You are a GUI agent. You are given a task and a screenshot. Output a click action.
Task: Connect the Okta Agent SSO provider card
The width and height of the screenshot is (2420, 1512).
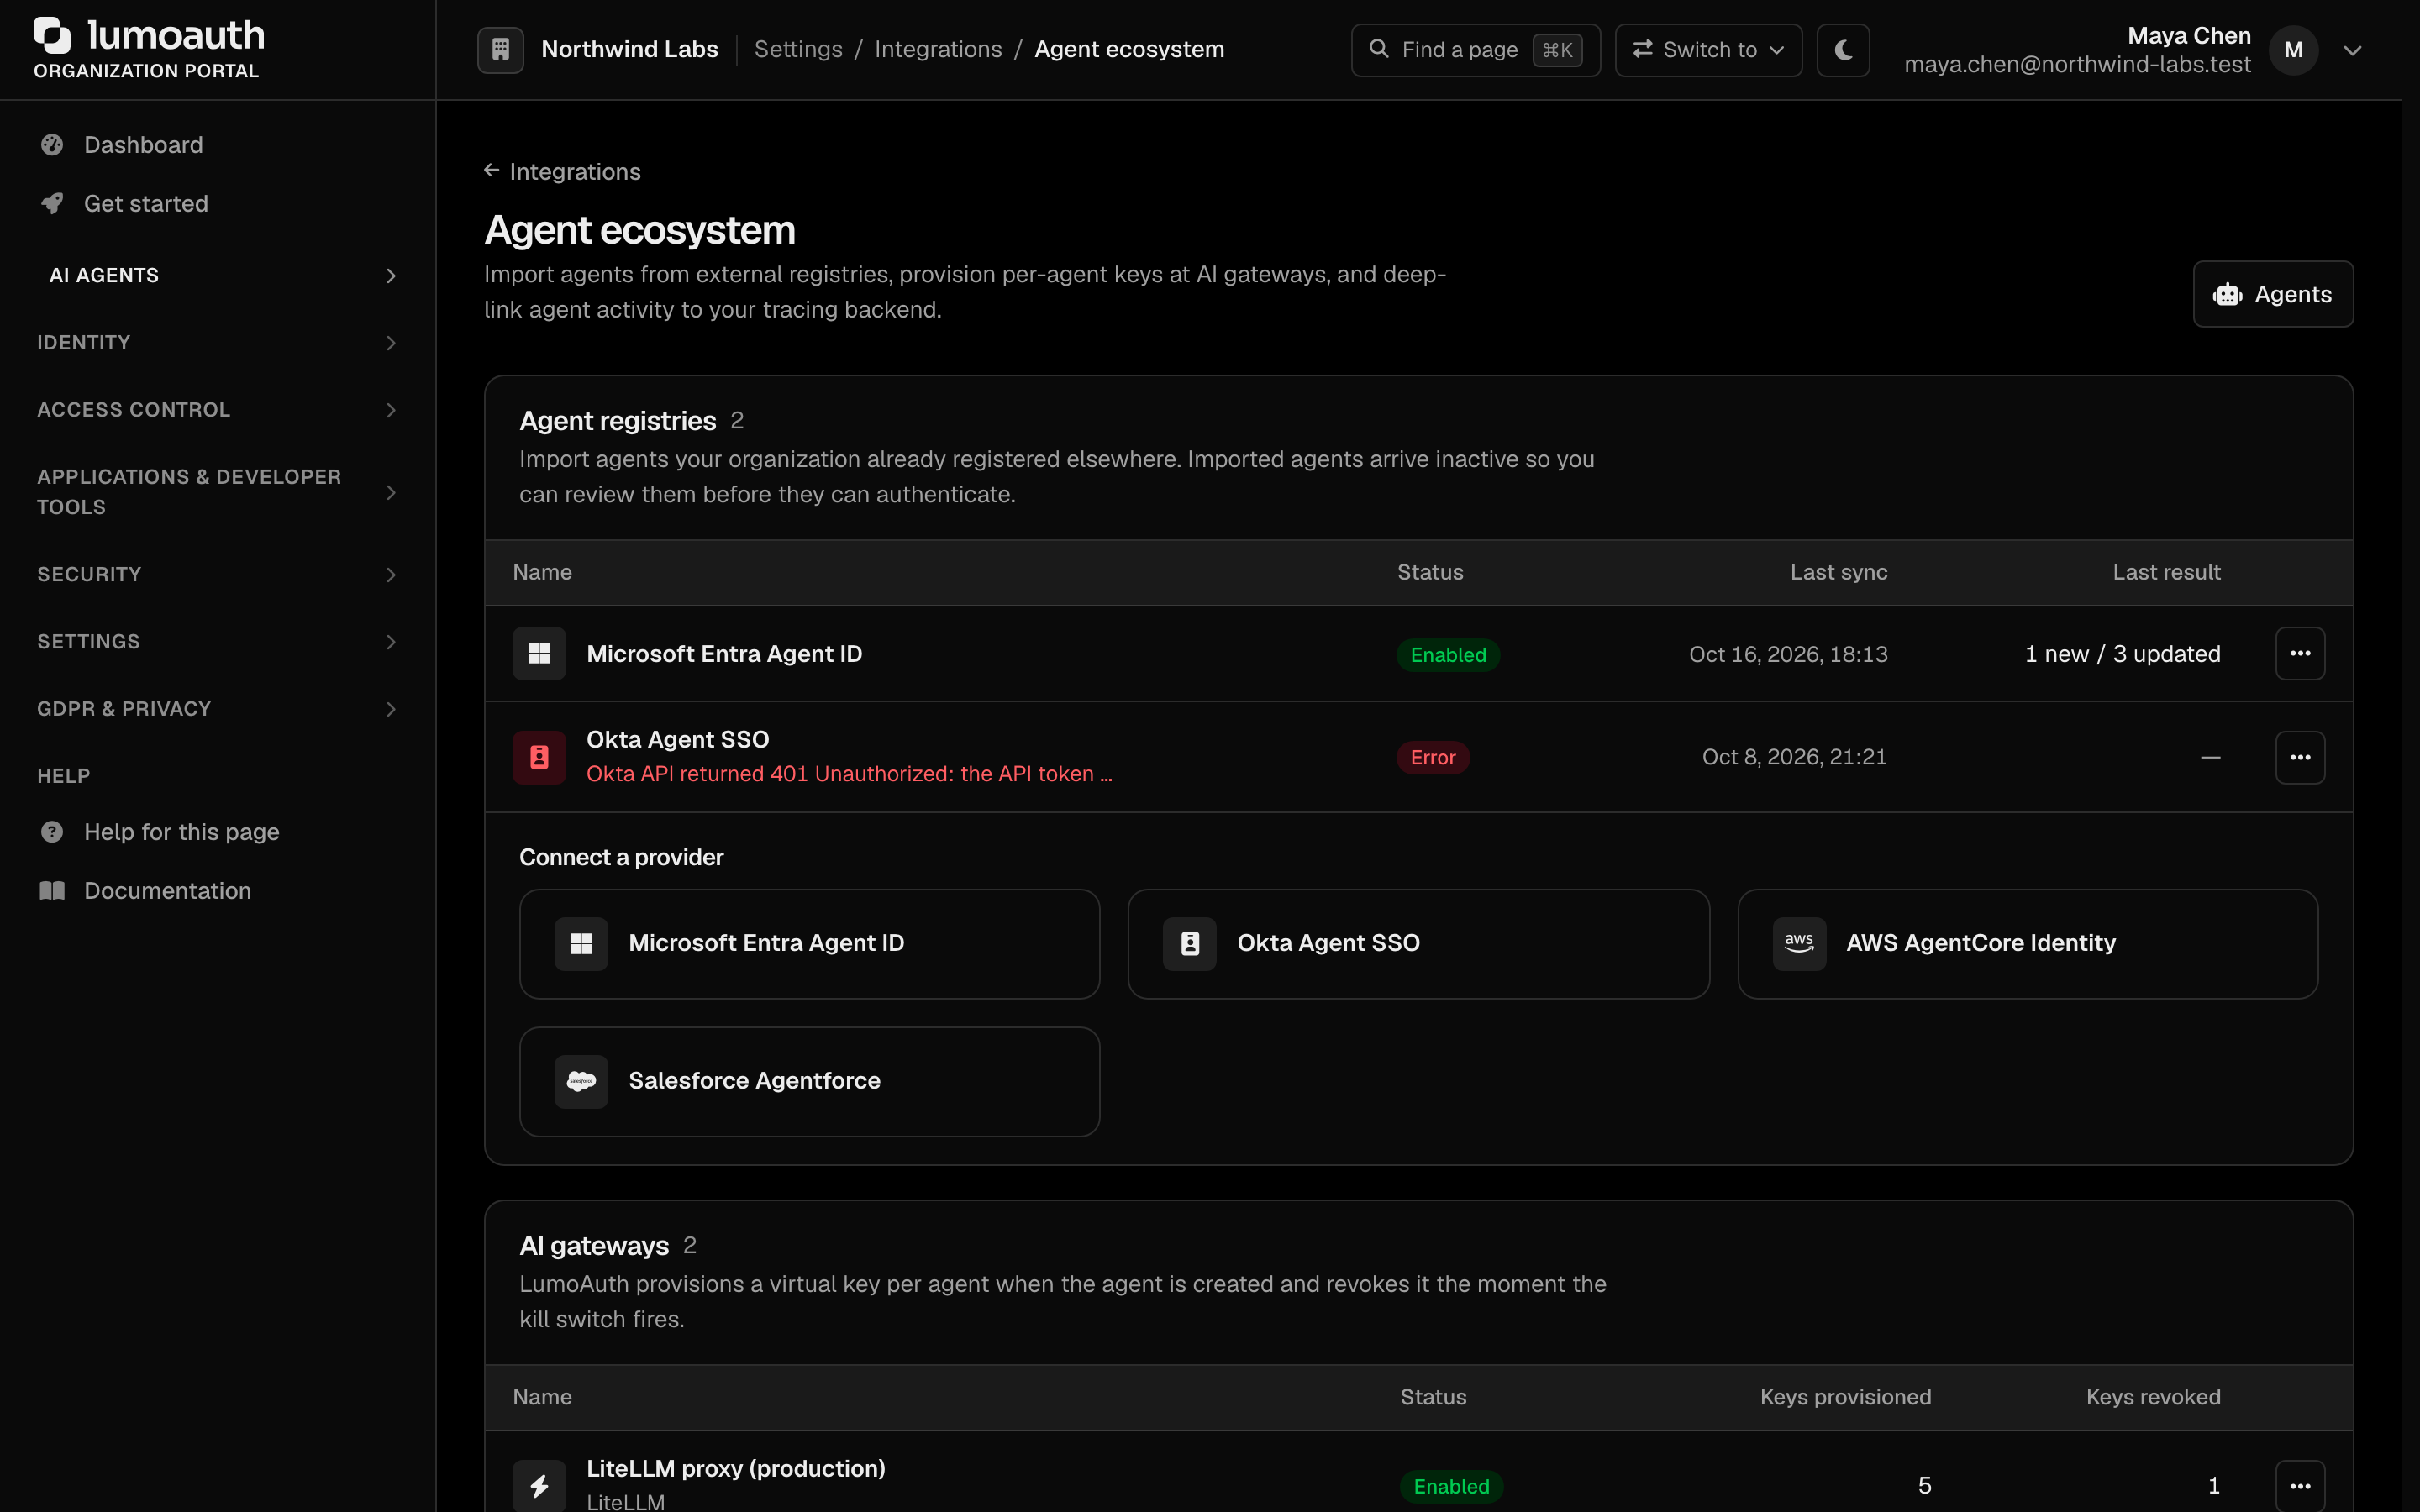1418,944
